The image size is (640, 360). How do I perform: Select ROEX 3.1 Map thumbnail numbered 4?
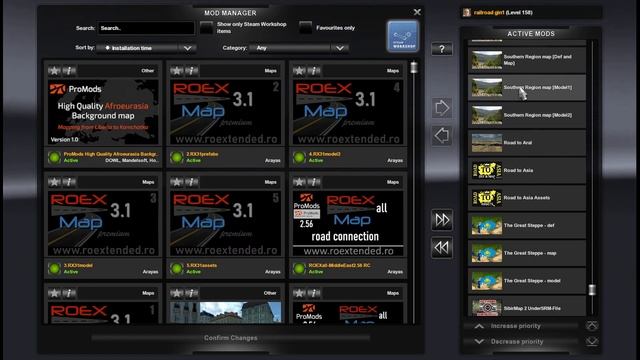click(348, 112)
